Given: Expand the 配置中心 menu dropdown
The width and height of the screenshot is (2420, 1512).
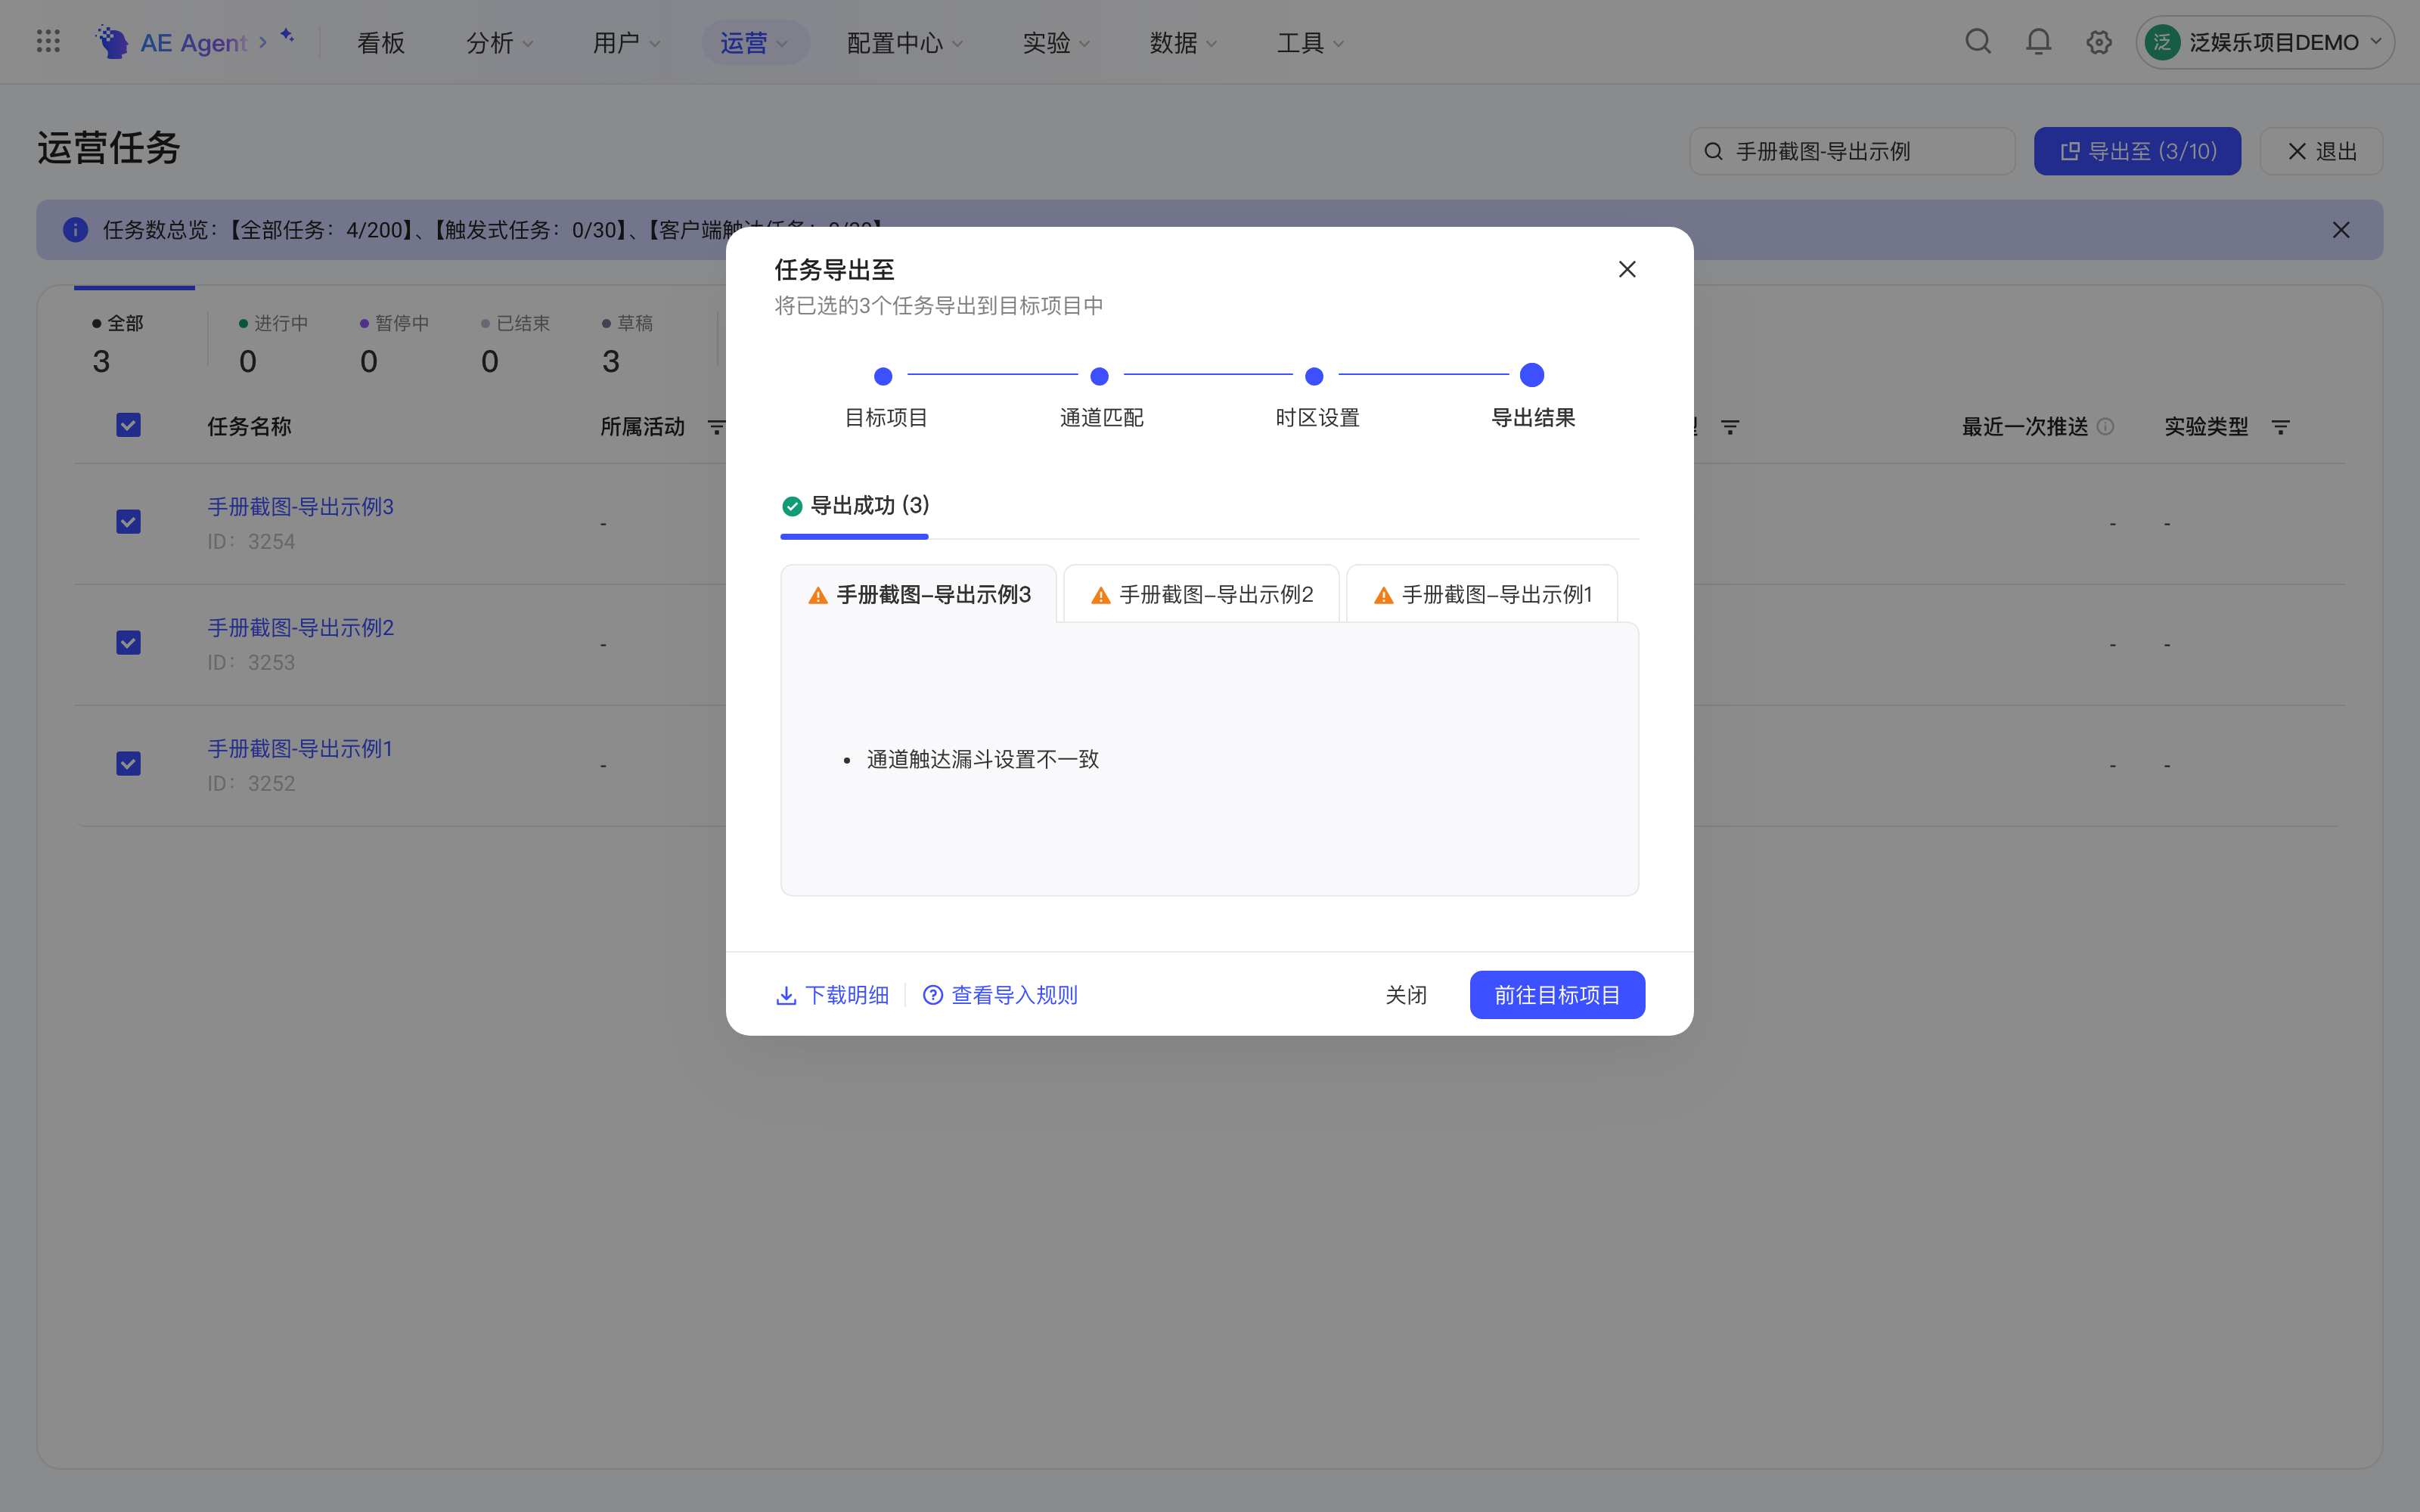Looking at the screenshot, I should [904, 43].
